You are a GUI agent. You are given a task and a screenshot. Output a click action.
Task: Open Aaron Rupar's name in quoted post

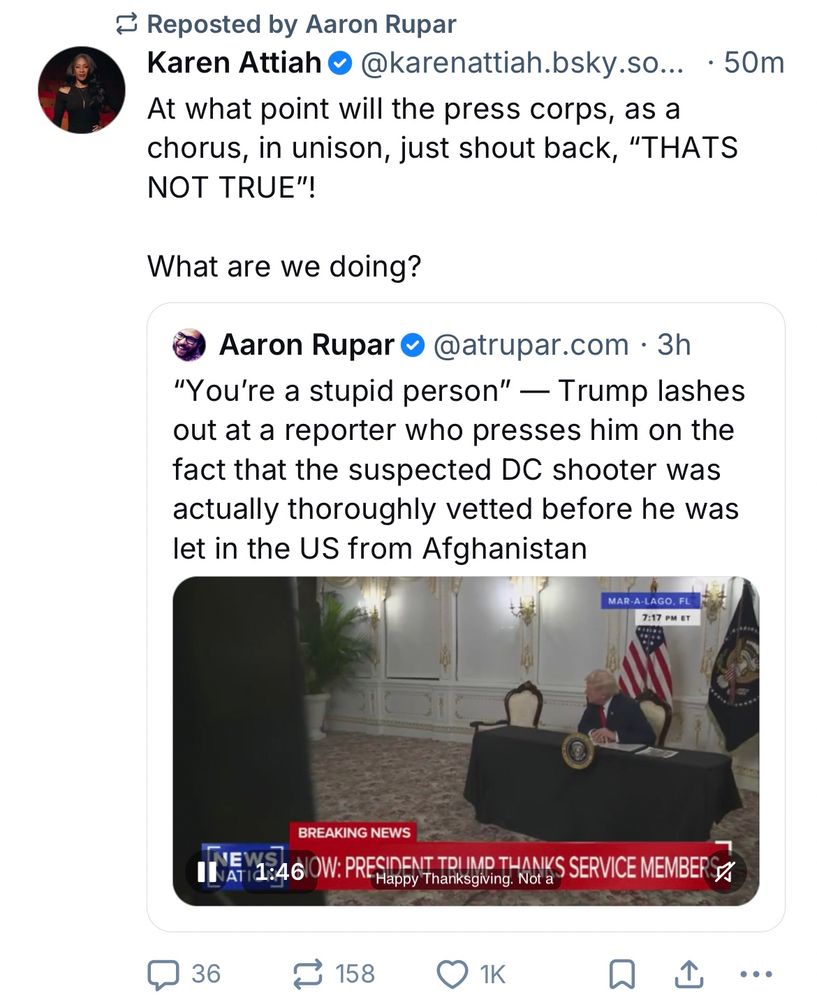click(x=307, y=345)
